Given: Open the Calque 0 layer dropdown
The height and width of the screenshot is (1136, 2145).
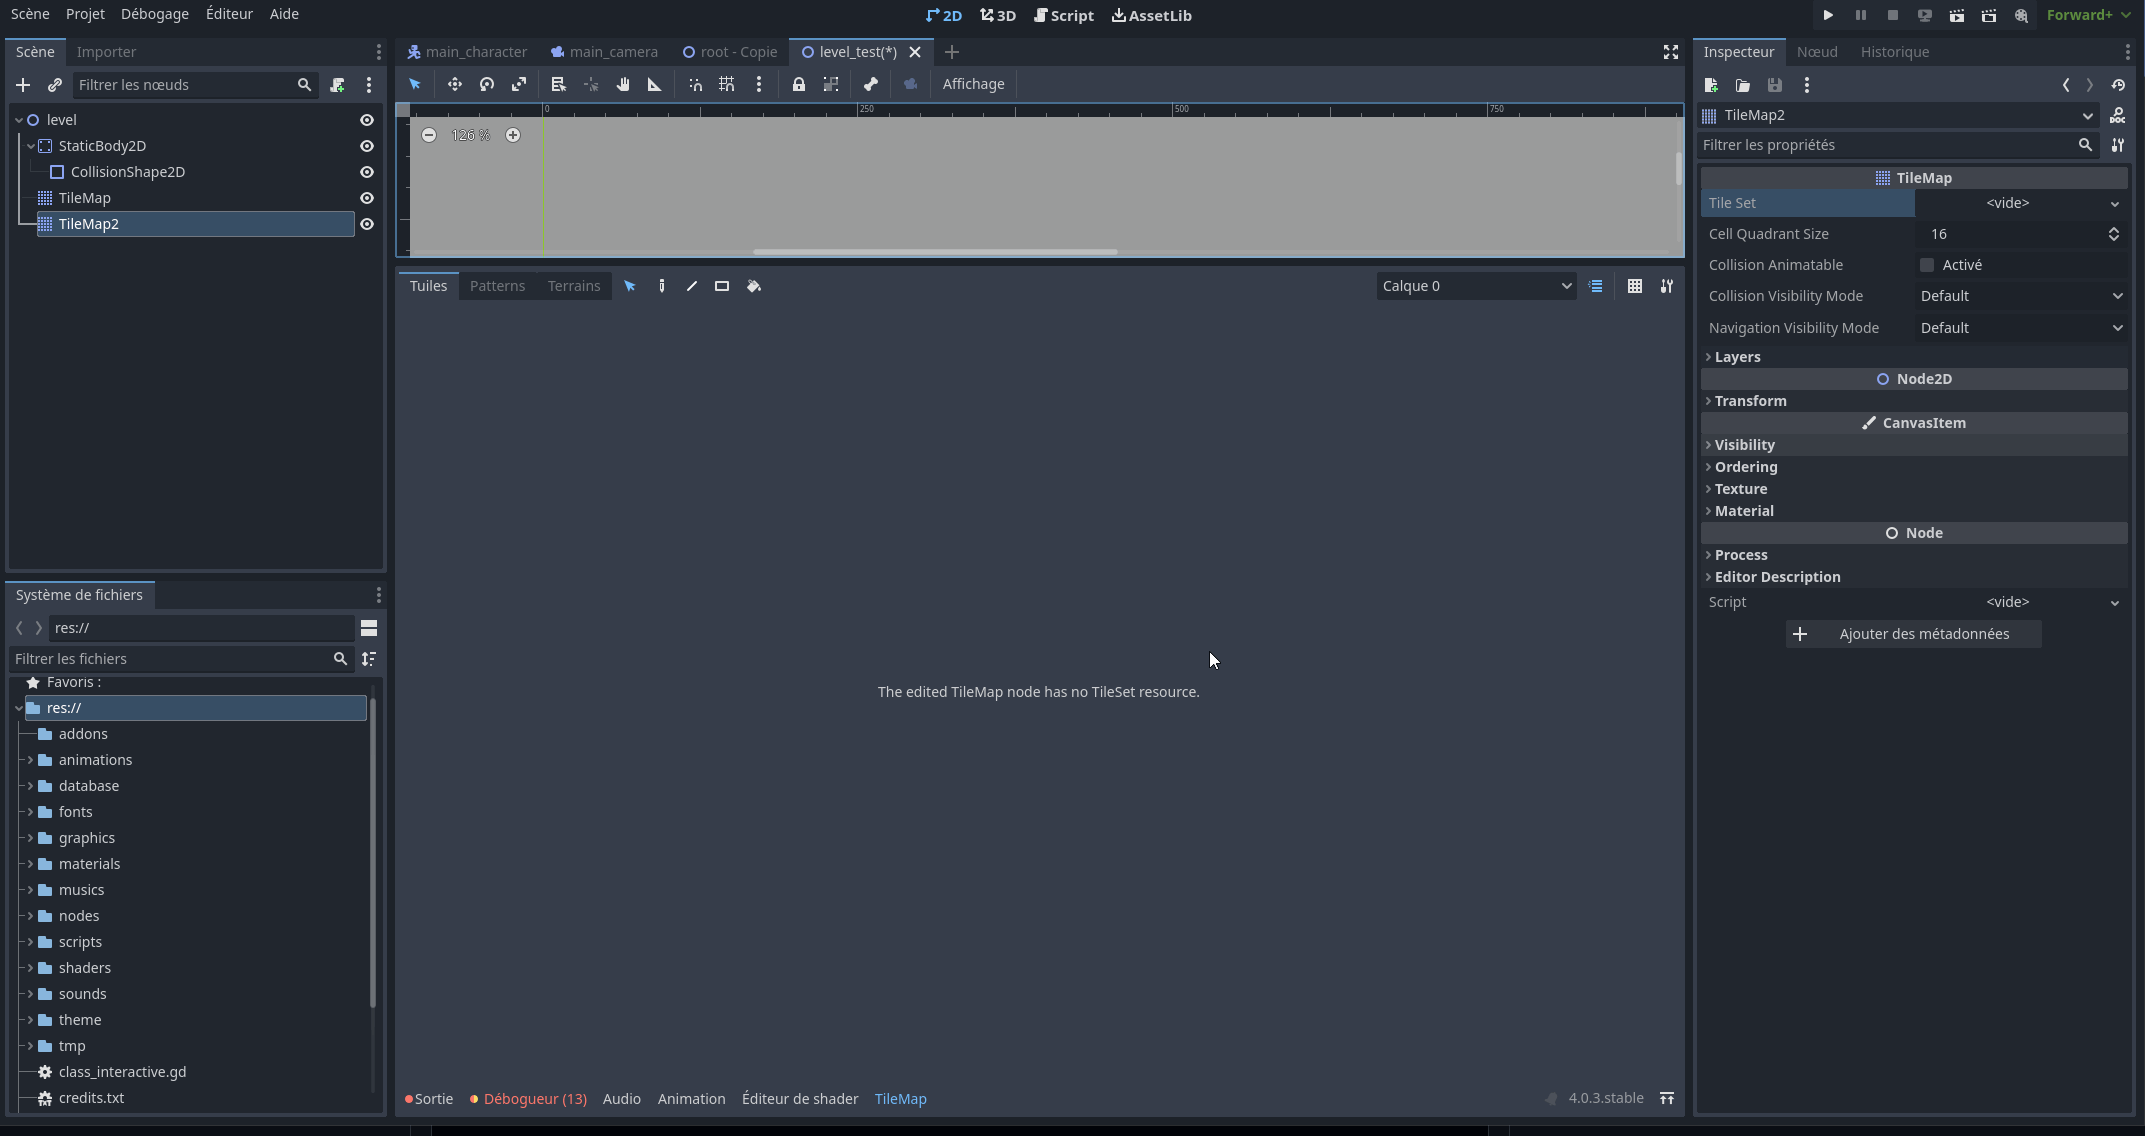Looking at the screenshot, I should point(1475,286).
